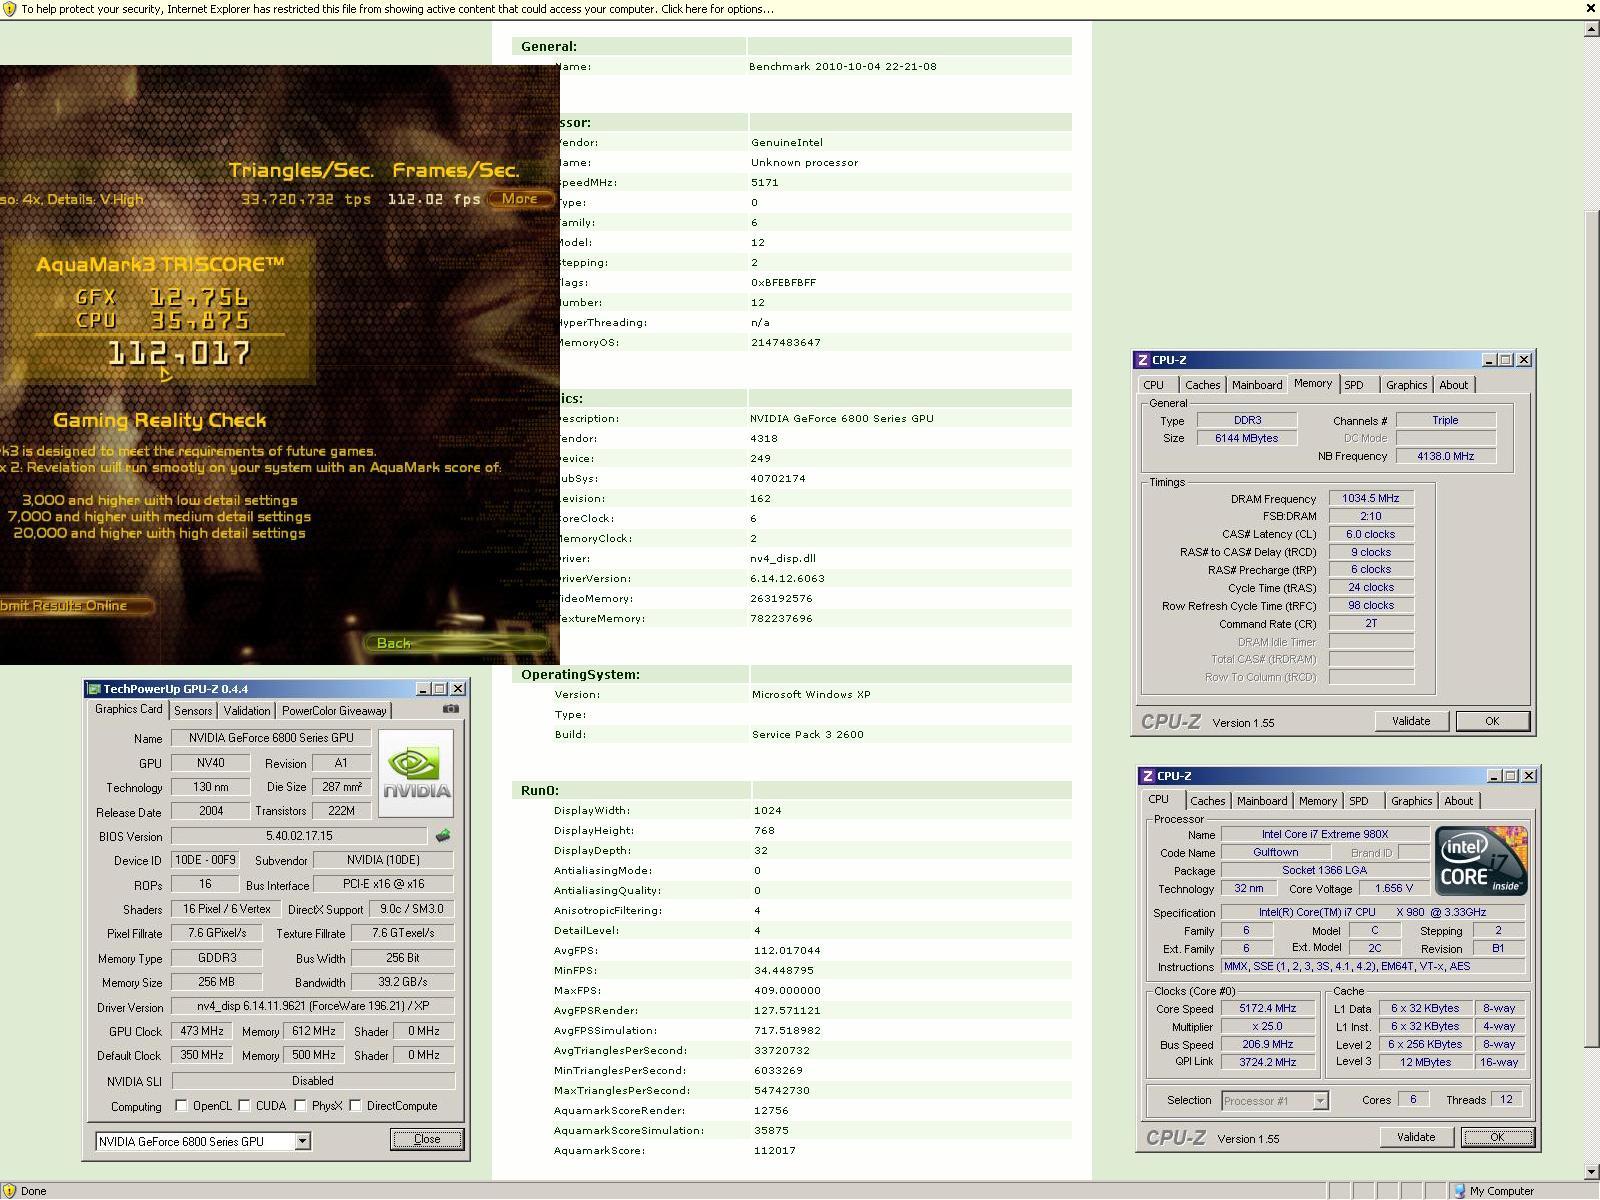Click the AquamarkScore value 112017 in results
Screen dimensions: 1600x1200
[x=775, y=1150]
